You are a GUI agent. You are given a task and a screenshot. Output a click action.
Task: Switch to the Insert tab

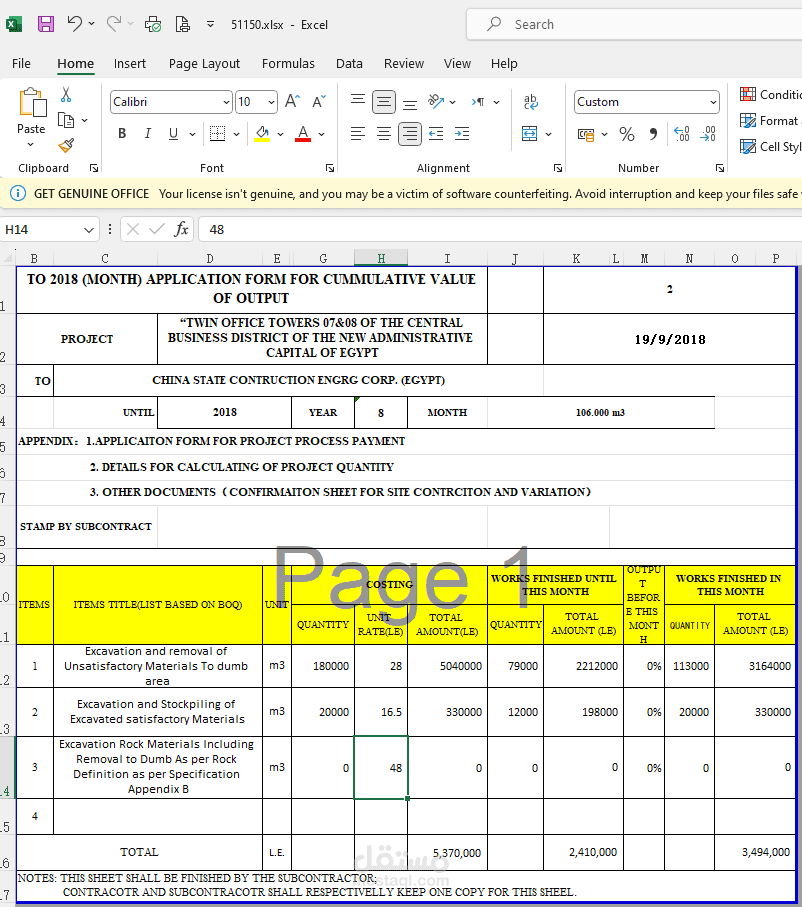tap(130, 64)
